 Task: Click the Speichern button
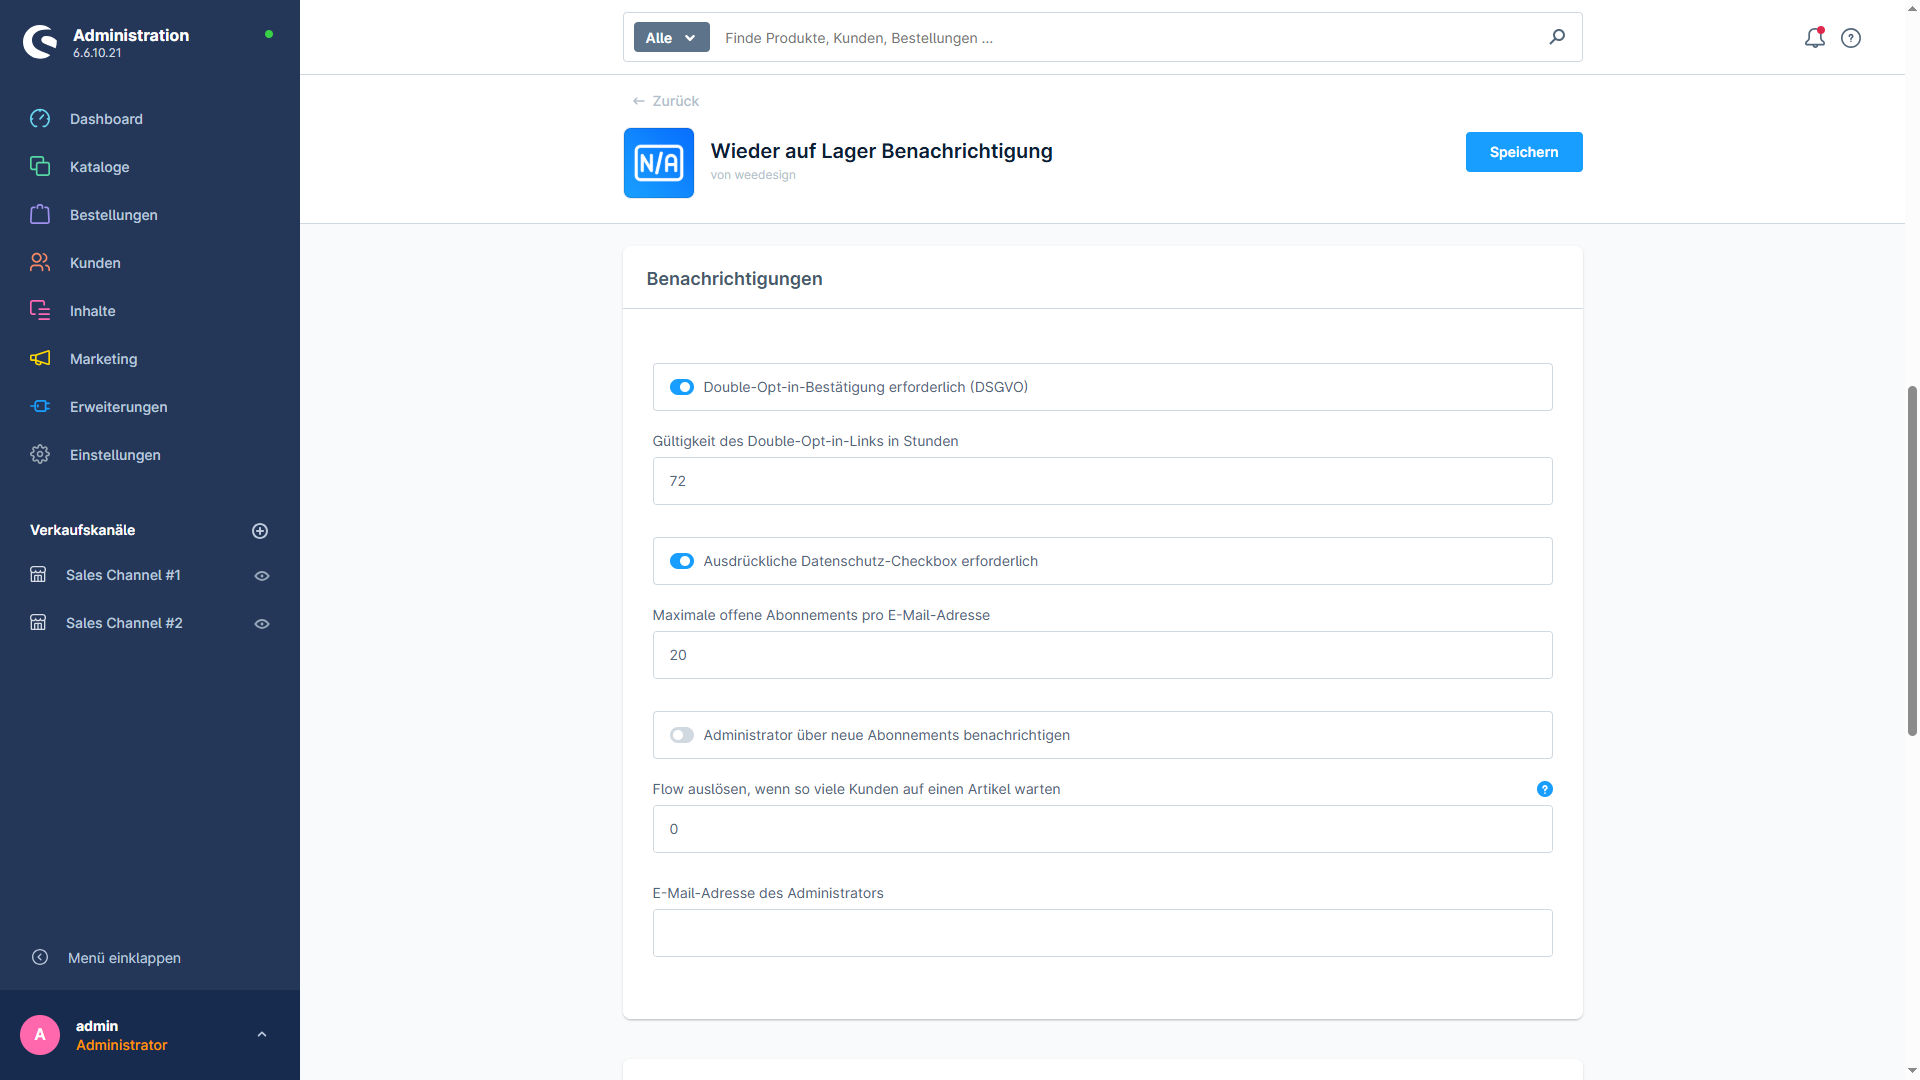coord(1524,152)
